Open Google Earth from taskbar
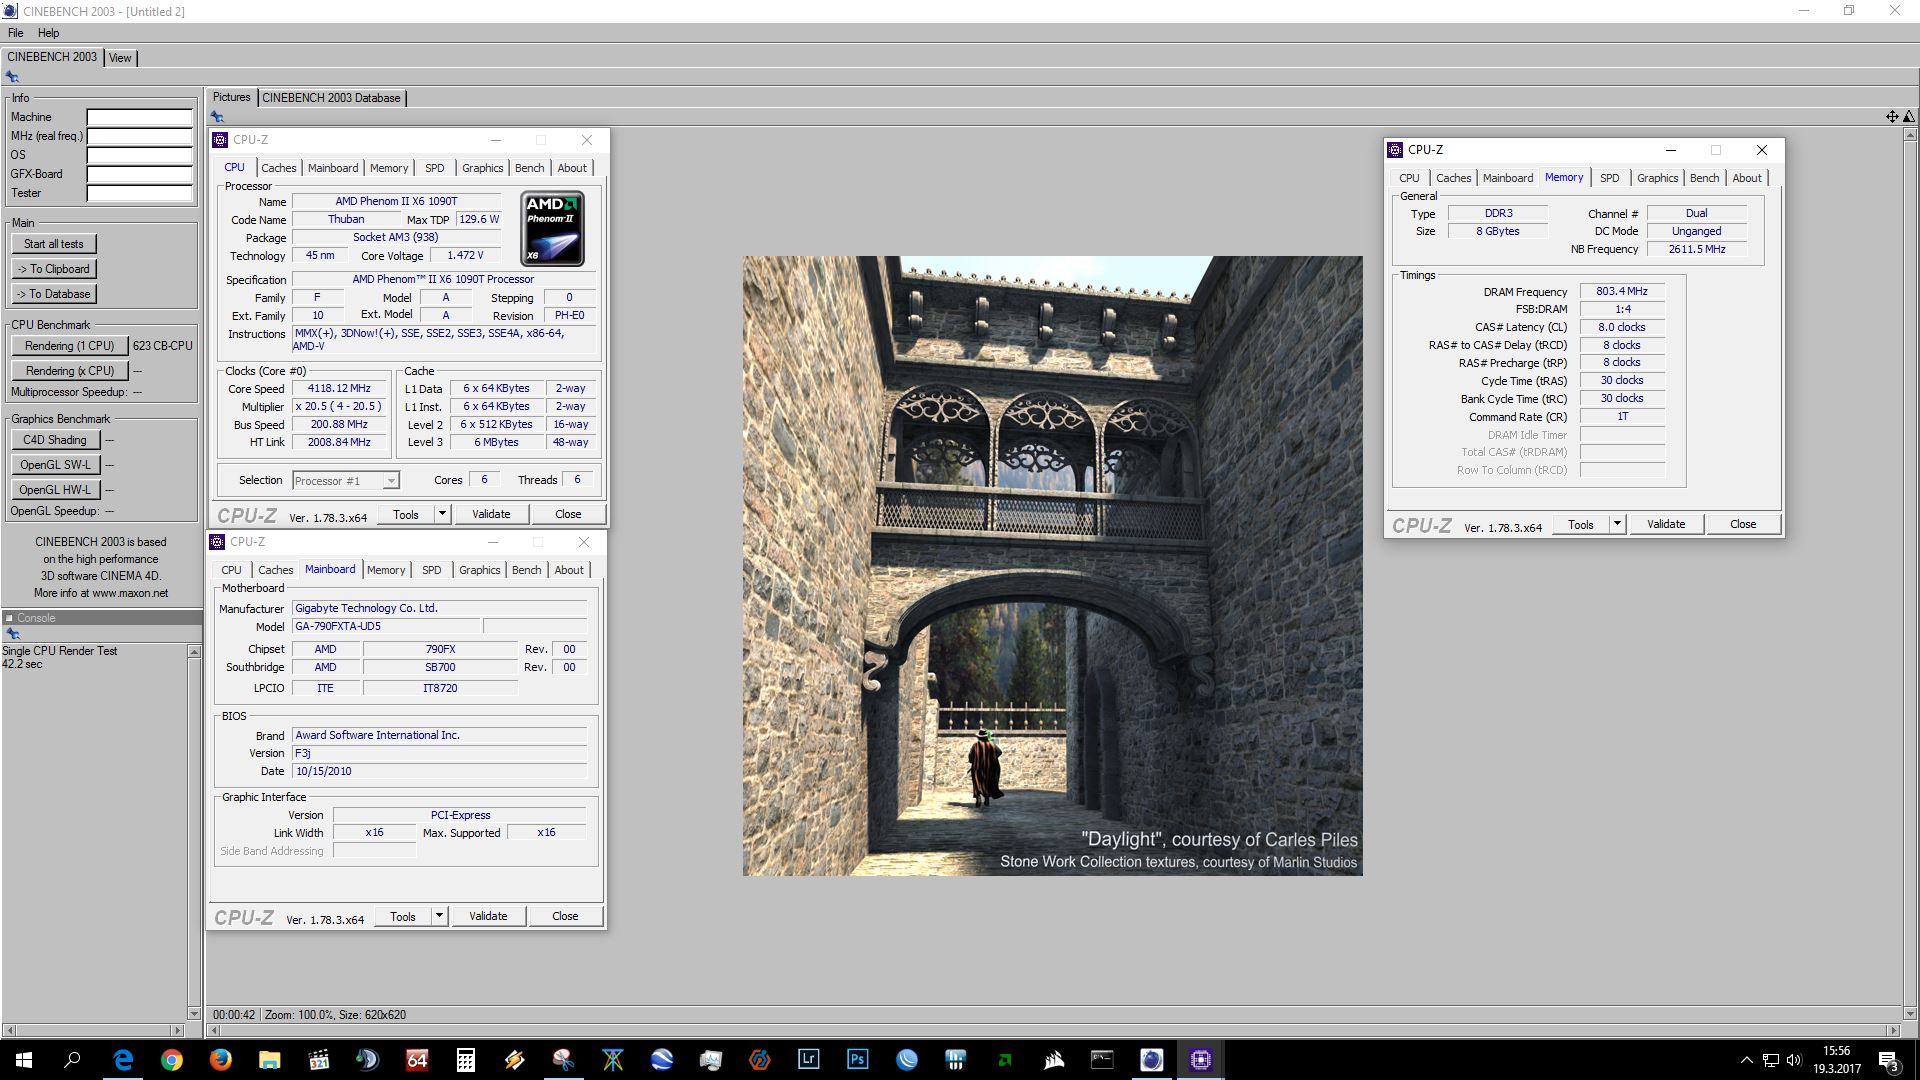 (662, 1060)
